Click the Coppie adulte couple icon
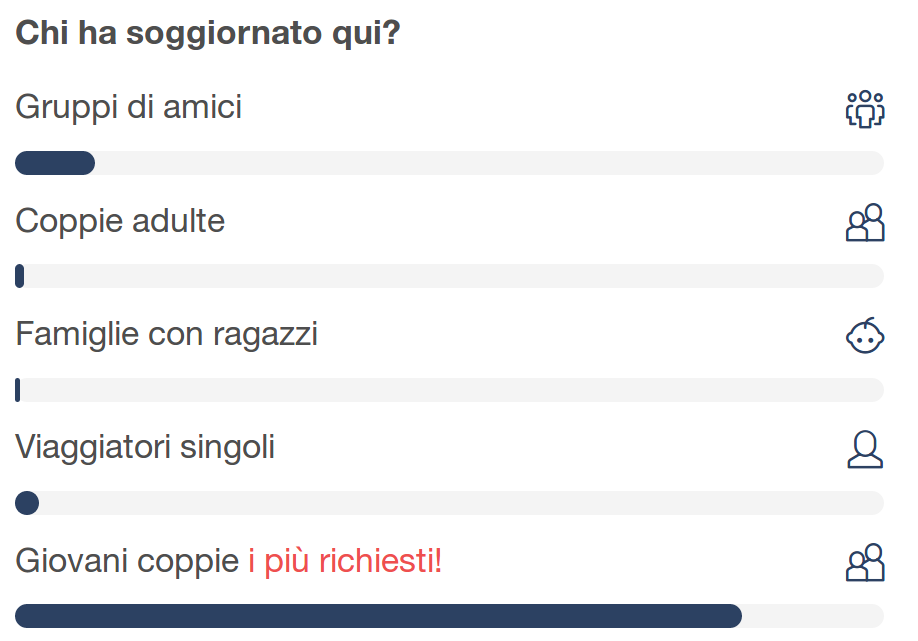This screenshot has height=641, width=918. pos(865,222)
